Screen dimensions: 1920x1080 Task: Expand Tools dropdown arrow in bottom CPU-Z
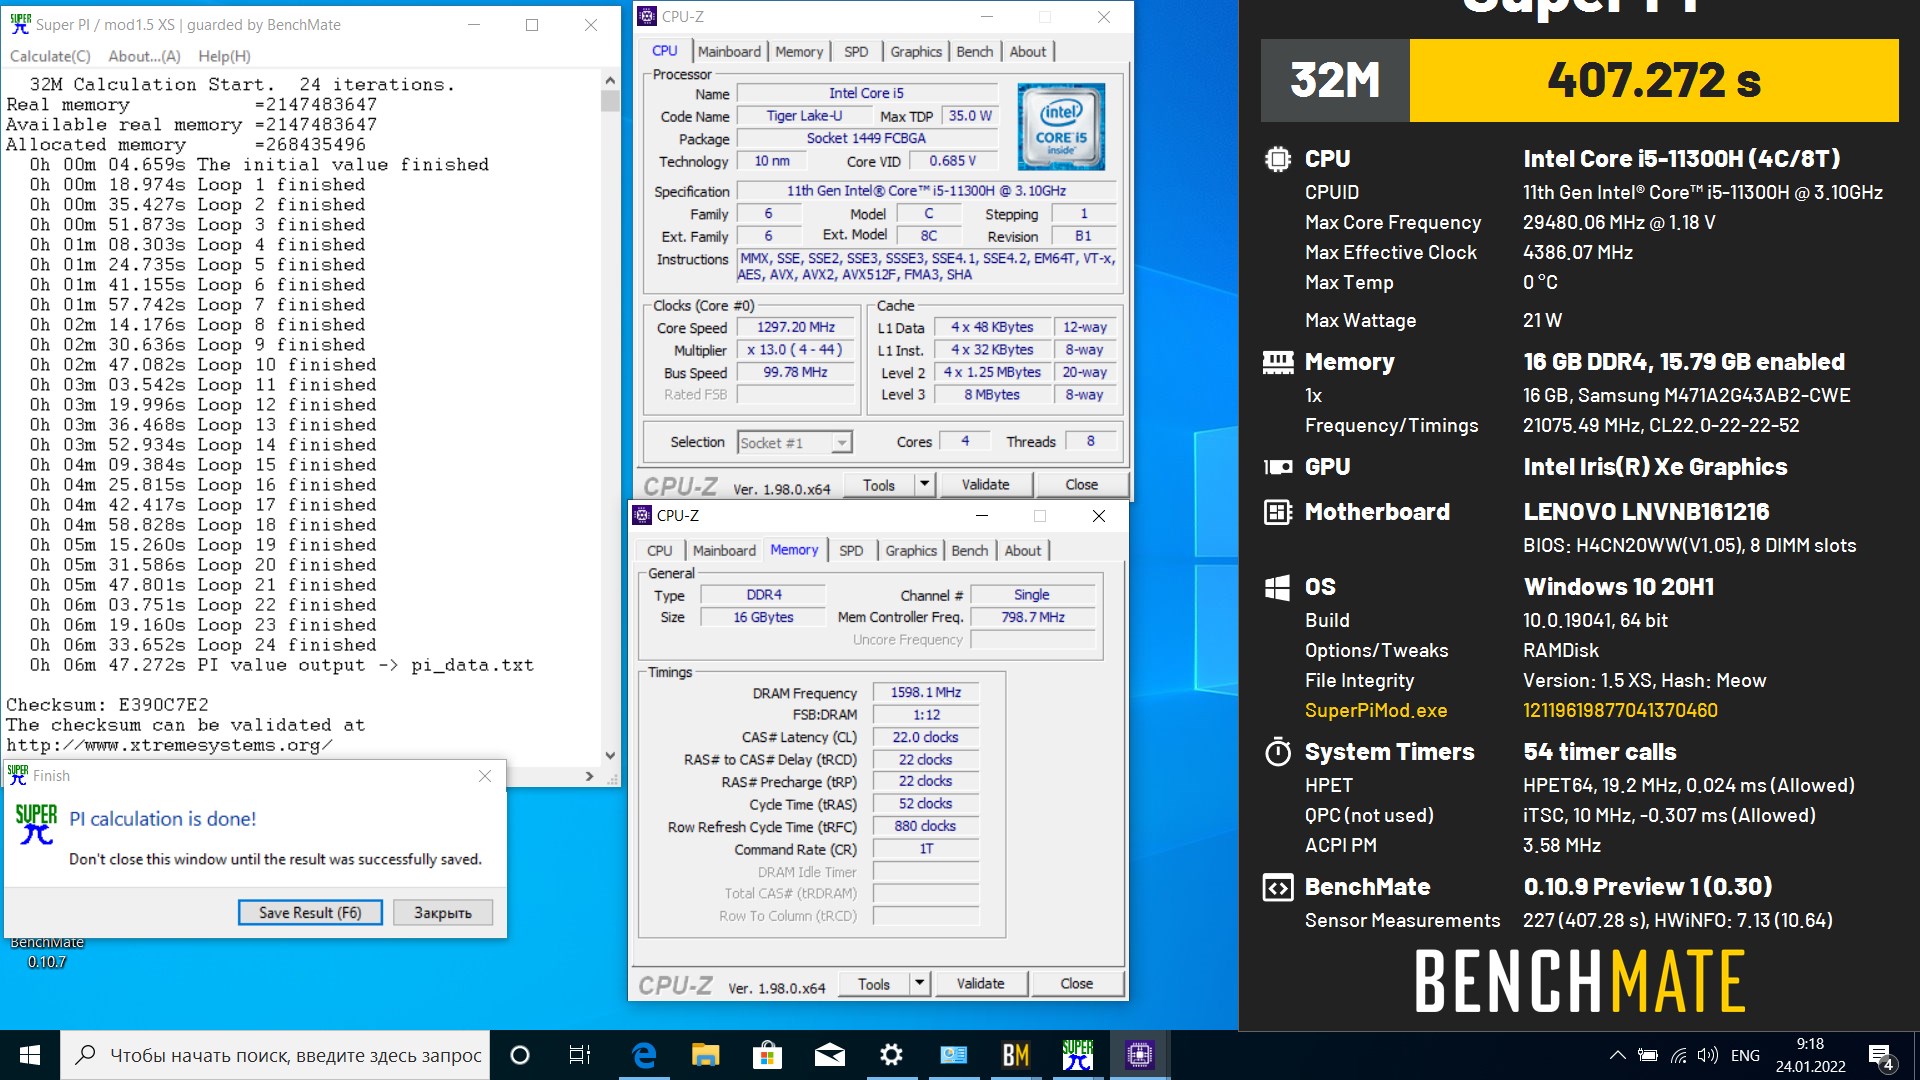click(920, 983)
